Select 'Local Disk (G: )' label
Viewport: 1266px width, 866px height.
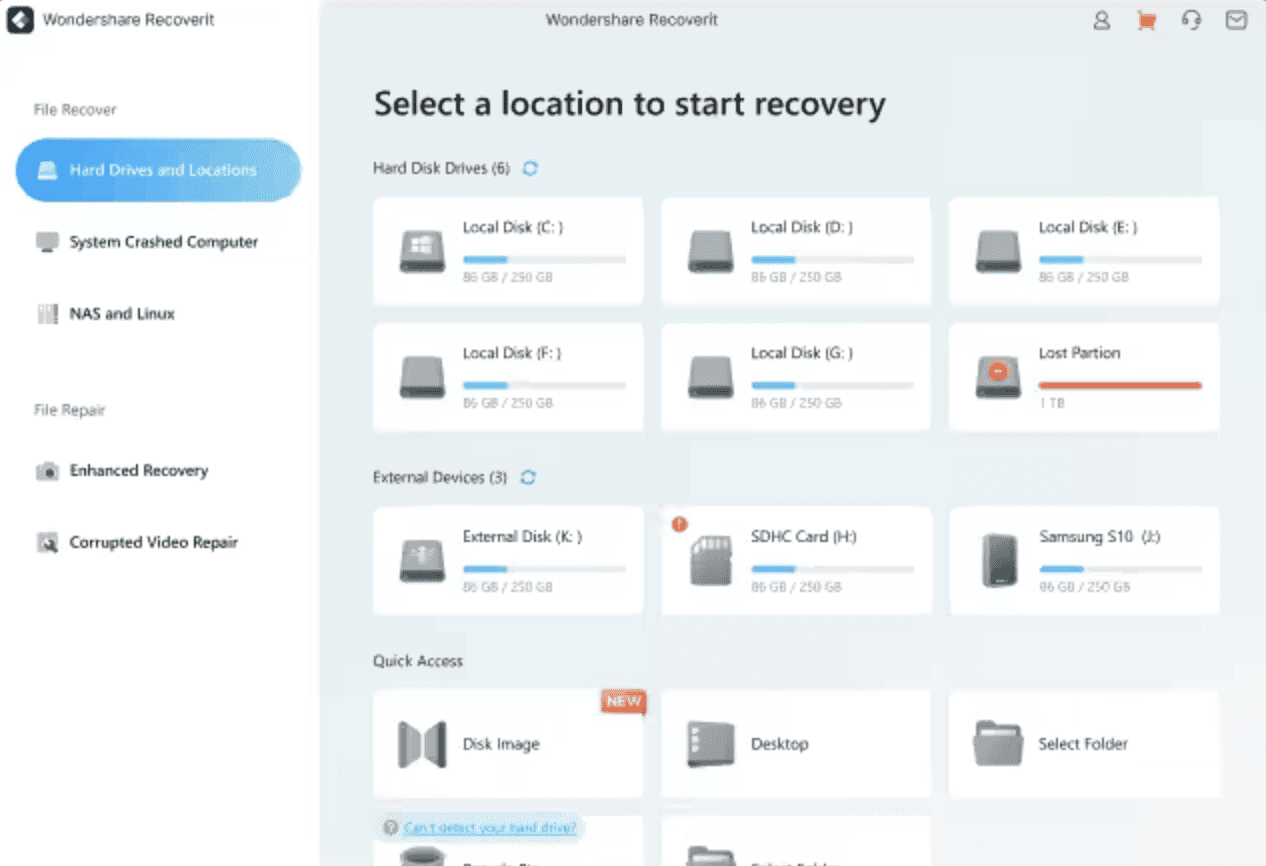[x=802, y=353]
